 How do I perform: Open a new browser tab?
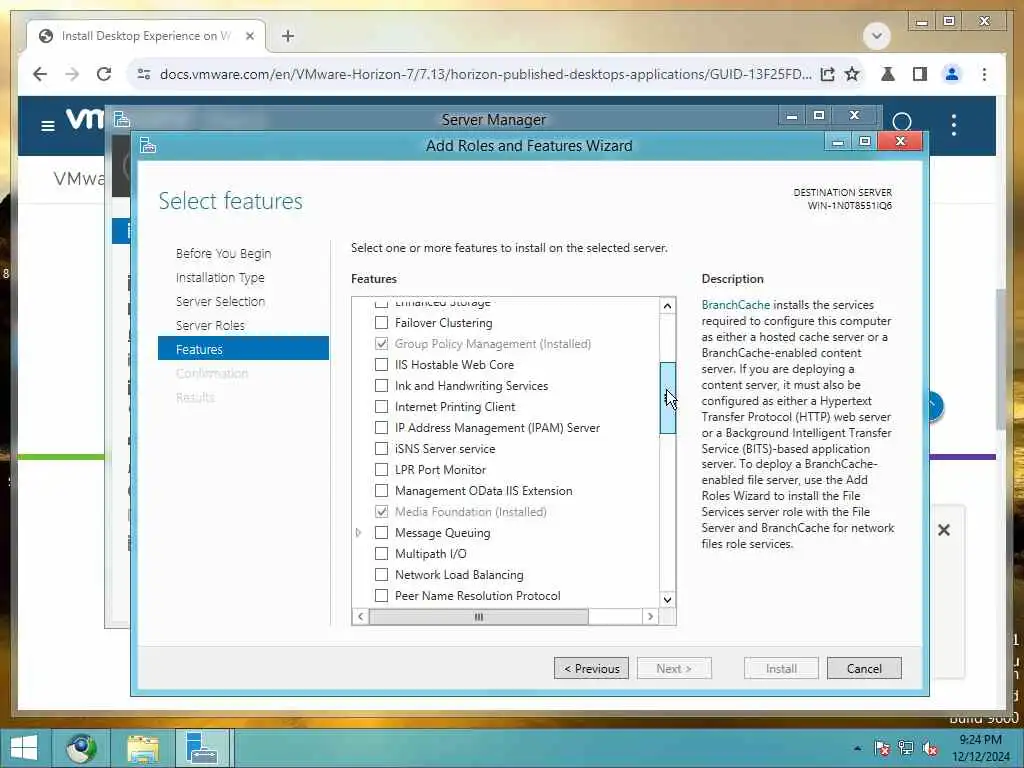coord(287,36)
